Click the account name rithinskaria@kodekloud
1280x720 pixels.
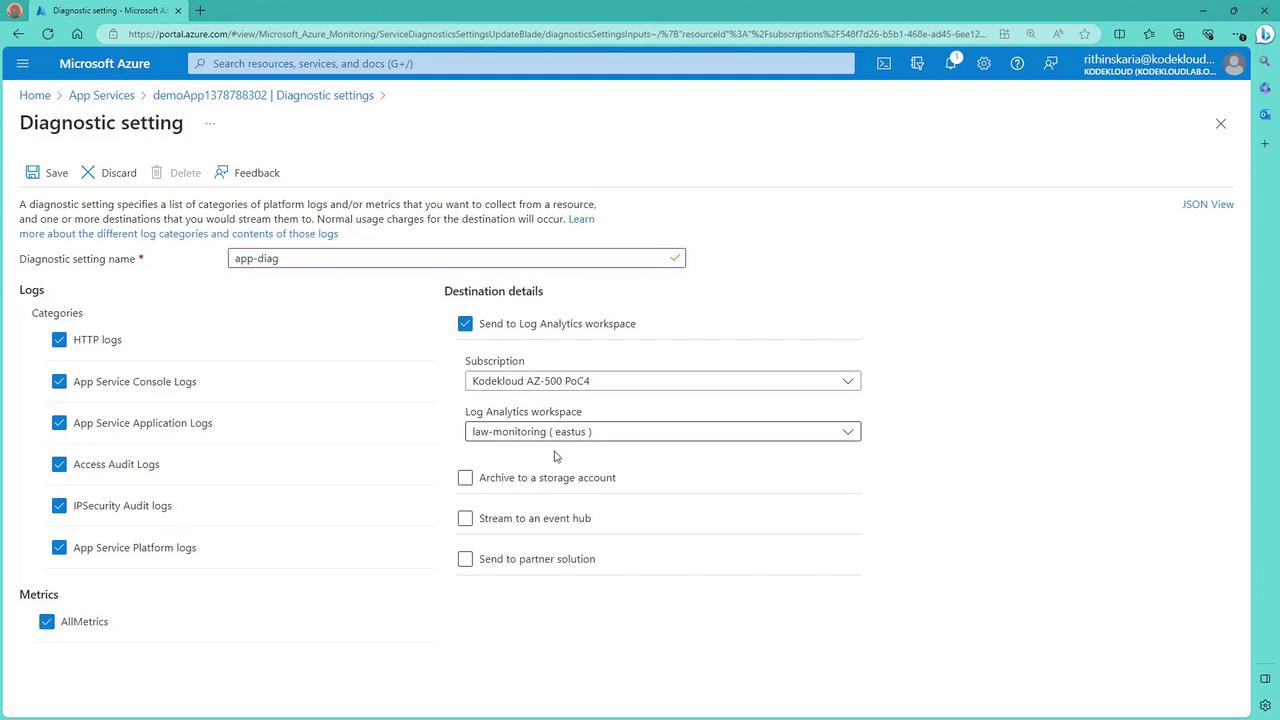1150,59
